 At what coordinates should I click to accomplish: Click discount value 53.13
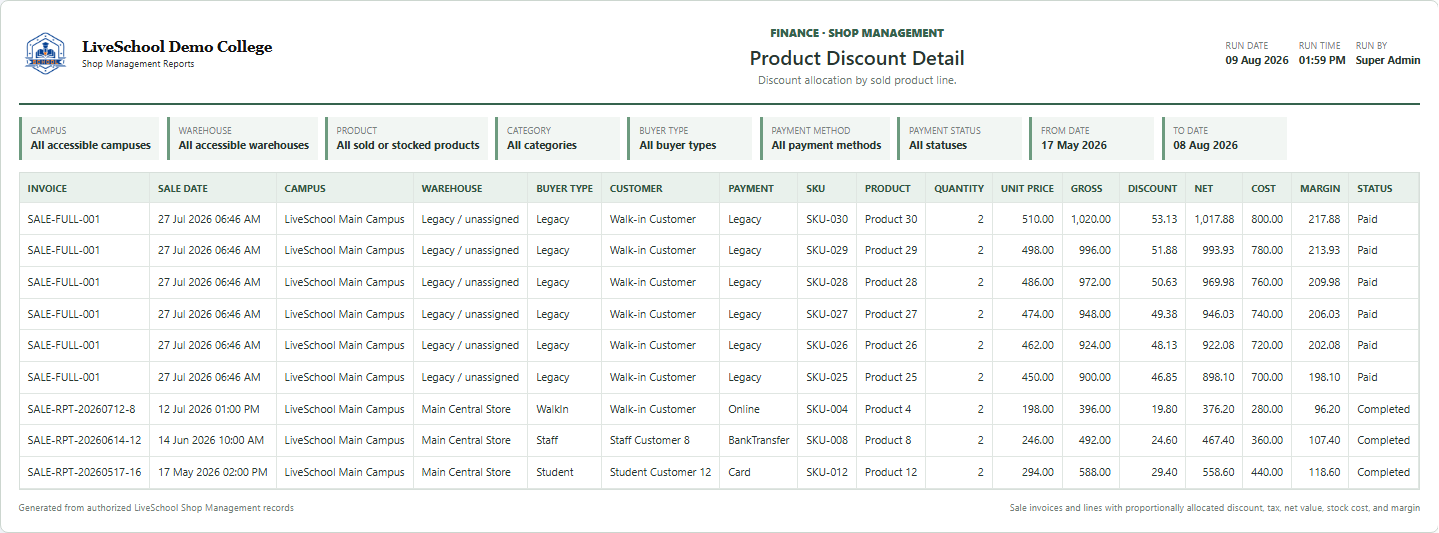point(1164,219)
